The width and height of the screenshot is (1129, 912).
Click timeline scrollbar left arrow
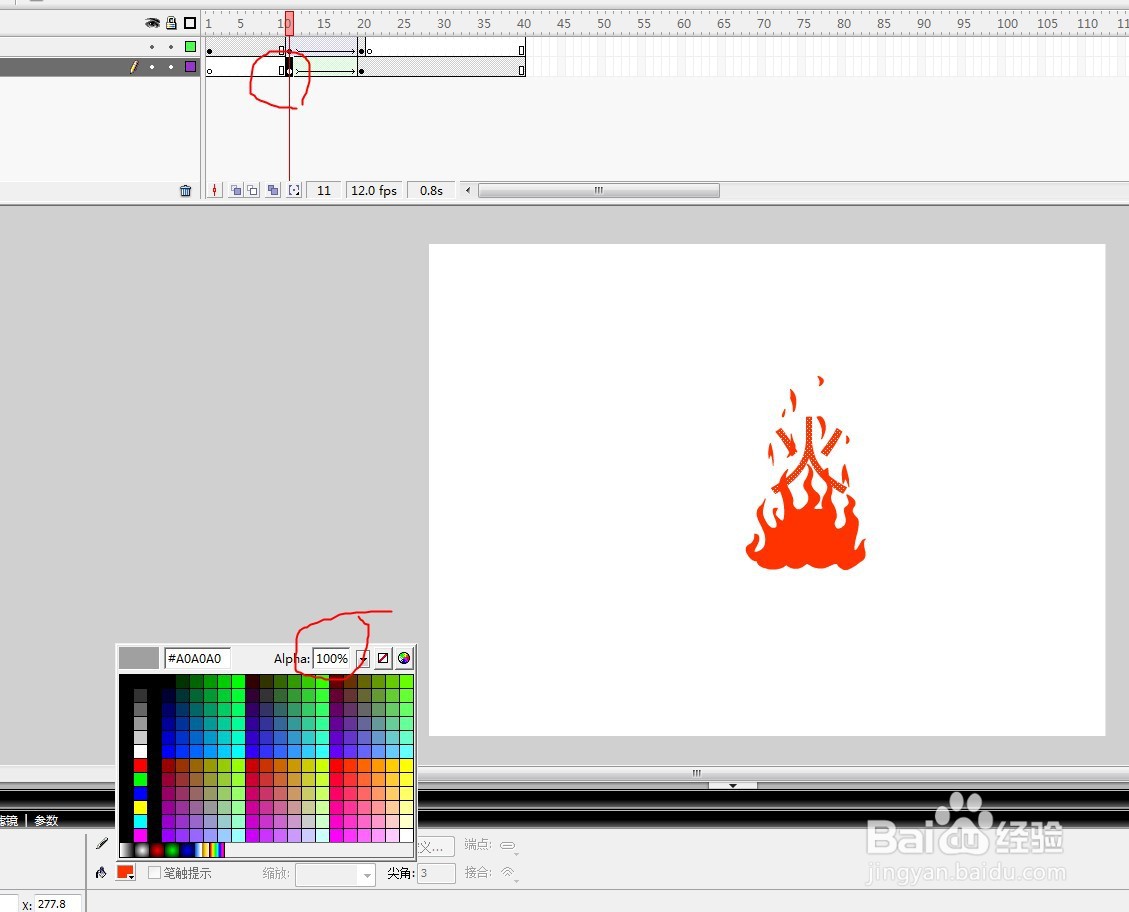[468, 191]
